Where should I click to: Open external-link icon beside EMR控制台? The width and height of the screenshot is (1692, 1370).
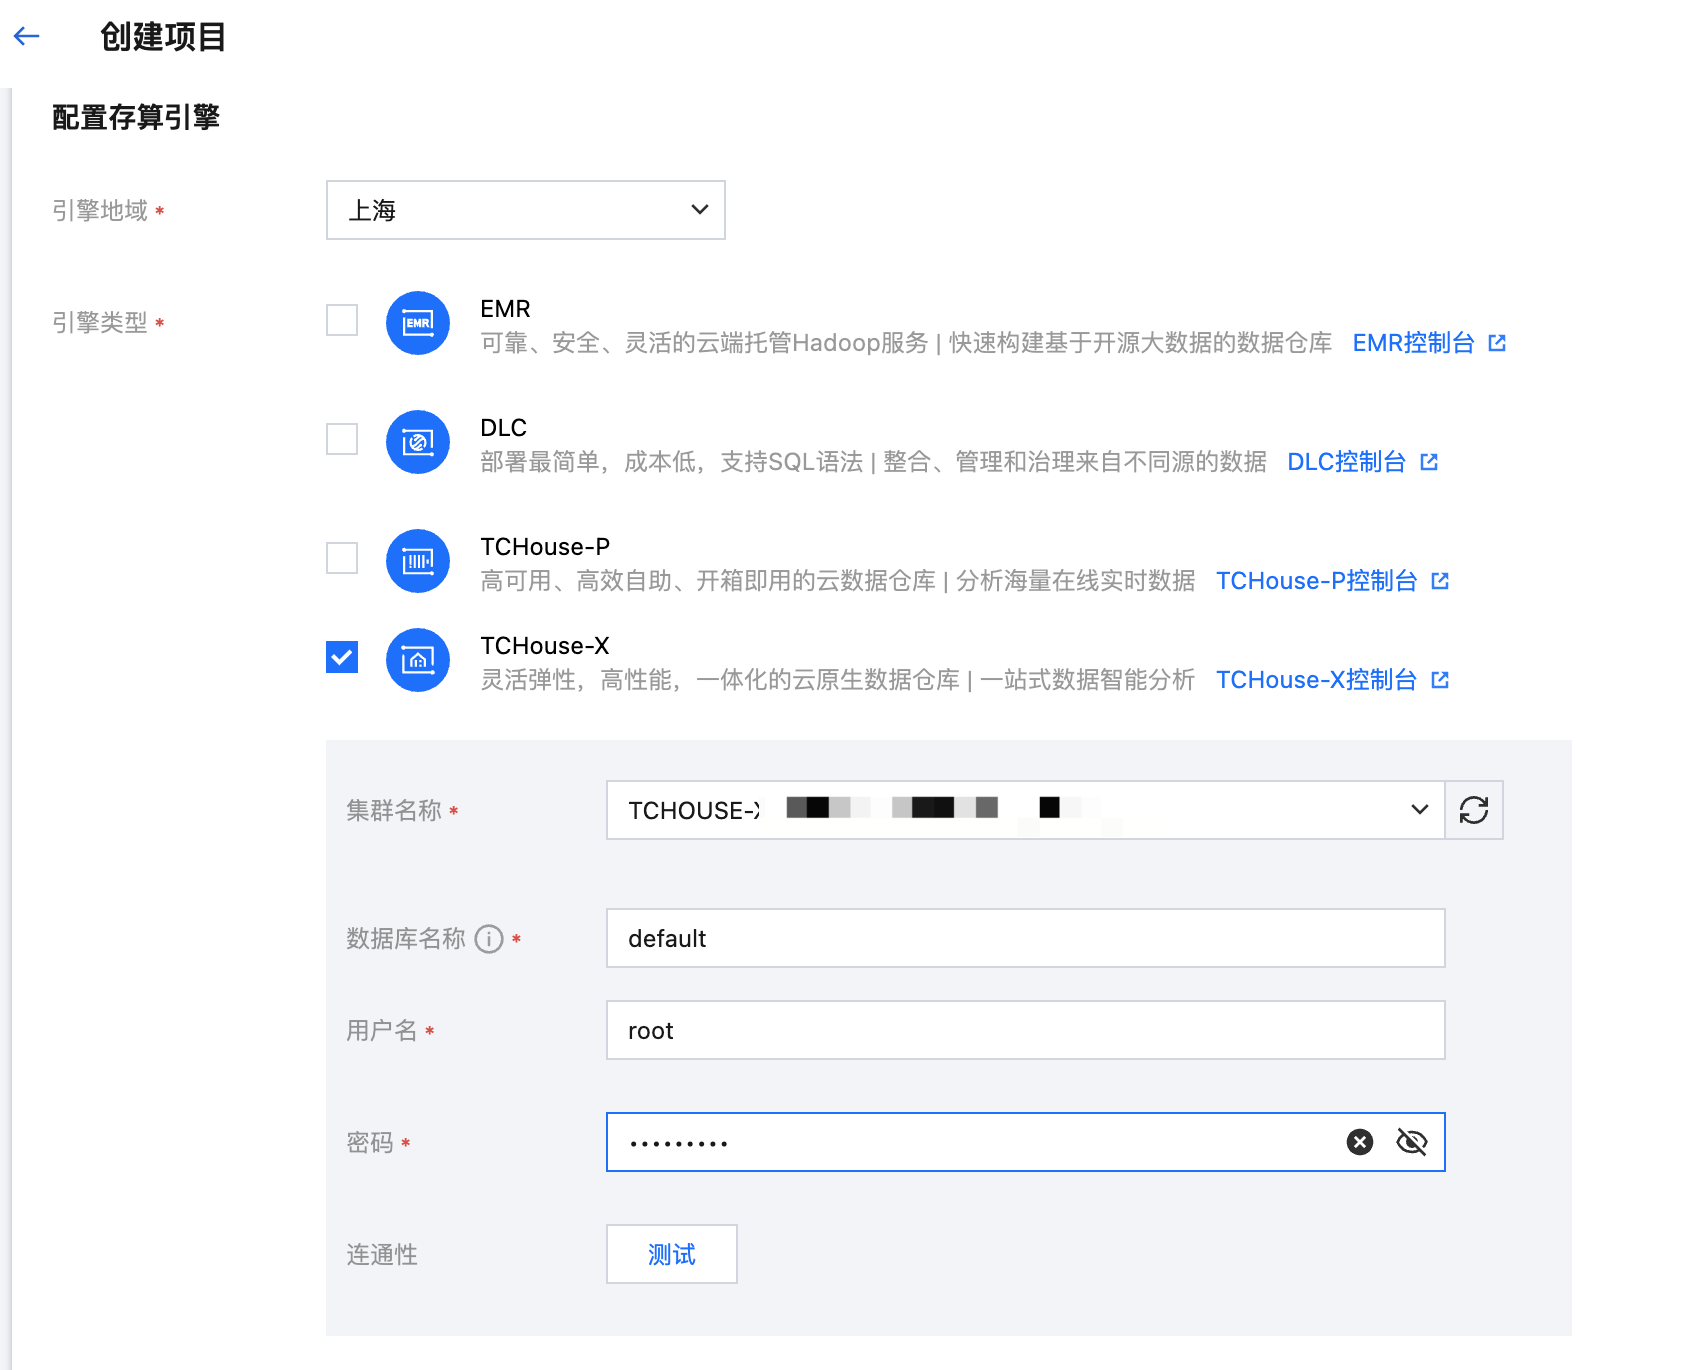tap(1497, 343)
